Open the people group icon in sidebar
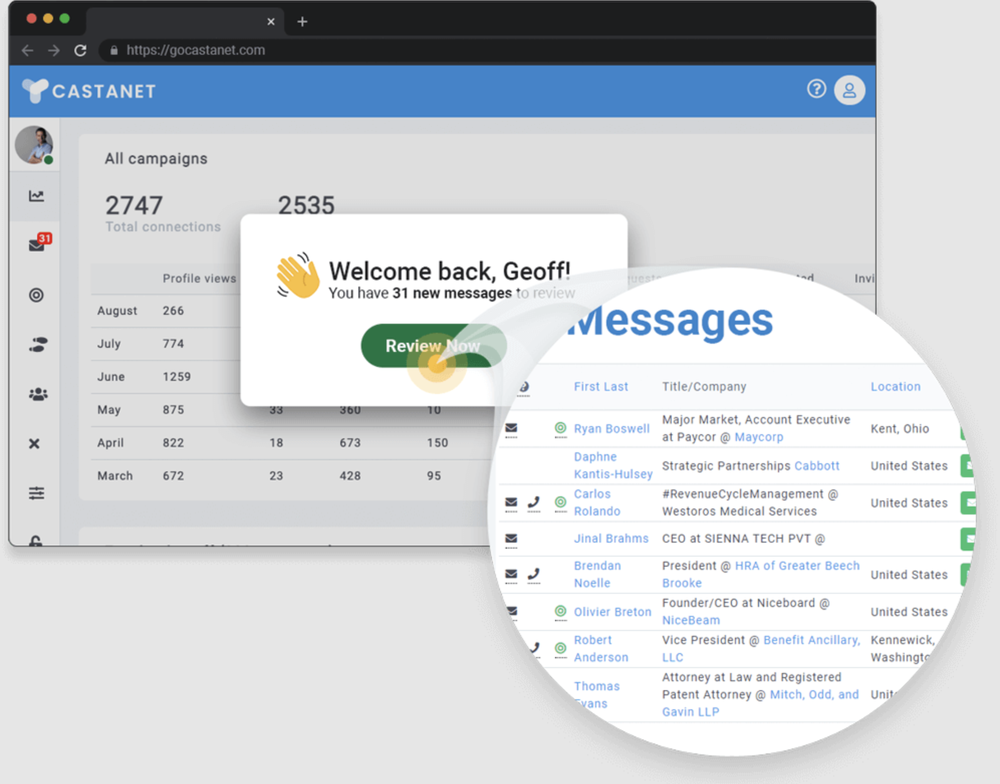Viewport: 1000px width, 784px height. pyautogui.click(x=38, y=394)
